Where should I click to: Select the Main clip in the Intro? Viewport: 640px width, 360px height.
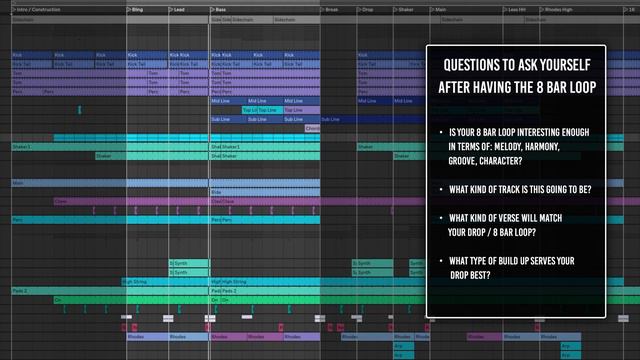pyautogui.click(x=69, y=183)
